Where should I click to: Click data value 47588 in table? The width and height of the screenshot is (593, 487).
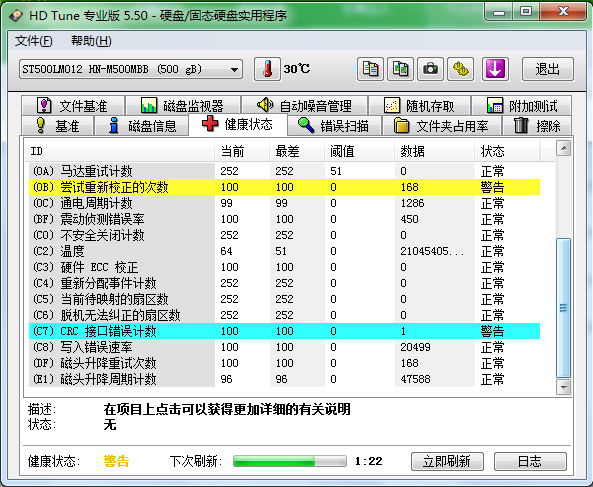click(415, 379)
